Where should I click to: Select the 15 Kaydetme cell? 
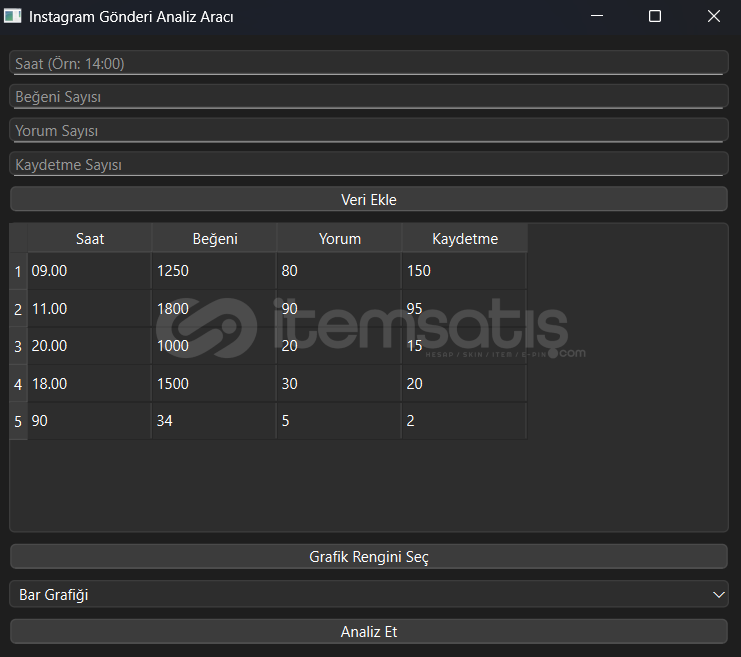point(465,346)
